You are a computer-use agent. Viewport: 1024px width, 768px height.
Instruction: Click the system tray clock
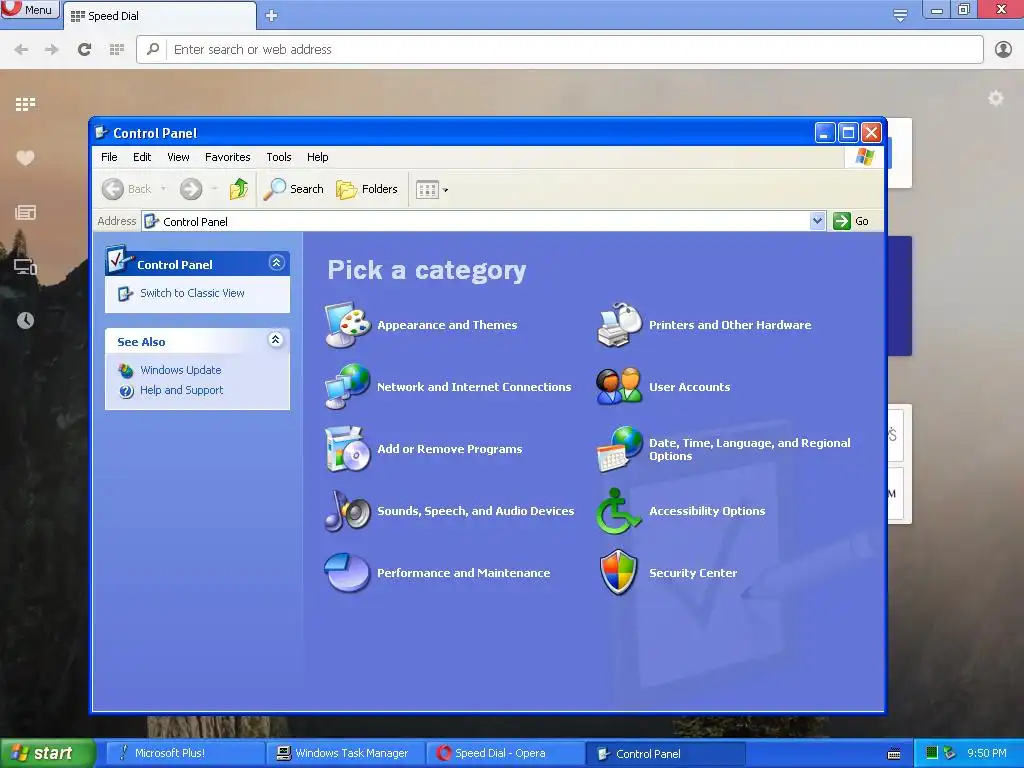pyautogui.click(x=987, y=753)
